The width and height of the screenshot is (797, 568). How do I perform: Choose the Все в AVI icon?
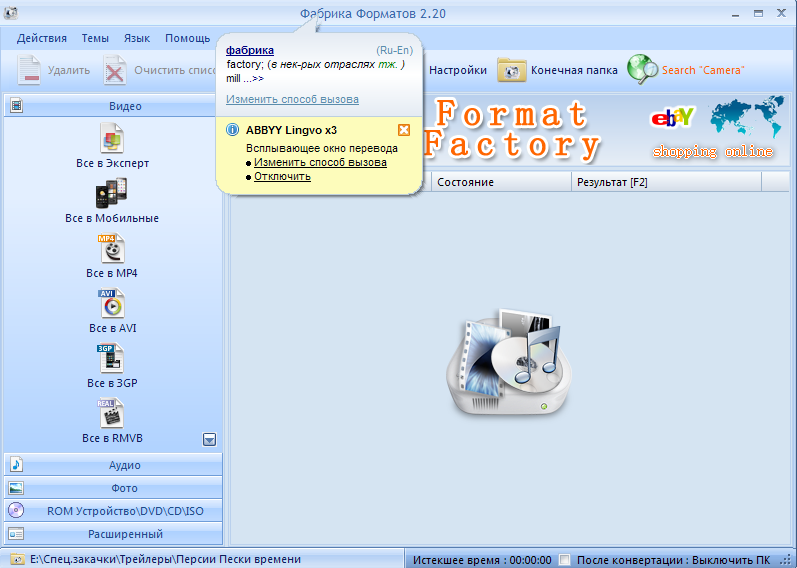tap(111, 303)
